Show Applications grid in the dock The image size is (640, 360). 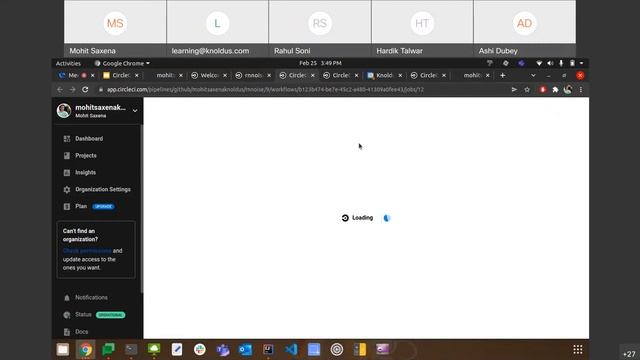click(x=578, y=349)
